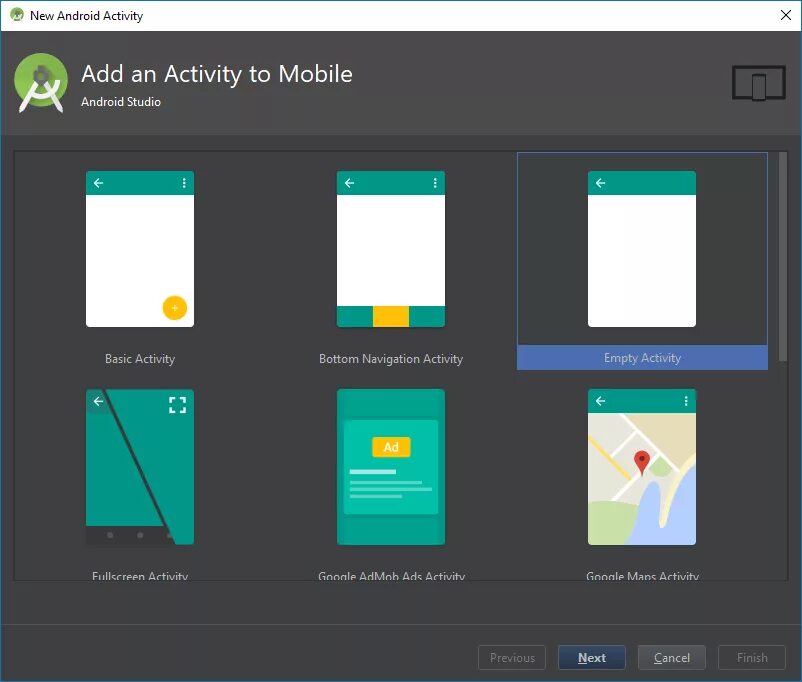Click the Android Studio logo icon

pos(41,83)
